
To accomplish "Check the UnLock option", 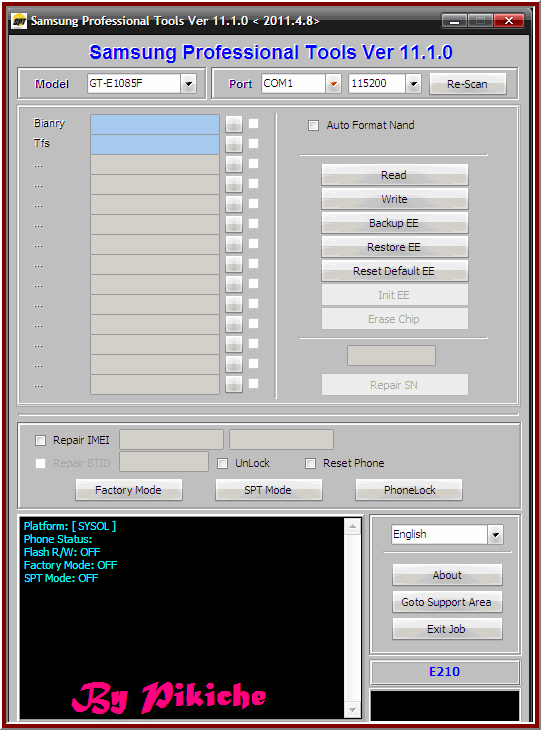I will [x=223, y=463].
